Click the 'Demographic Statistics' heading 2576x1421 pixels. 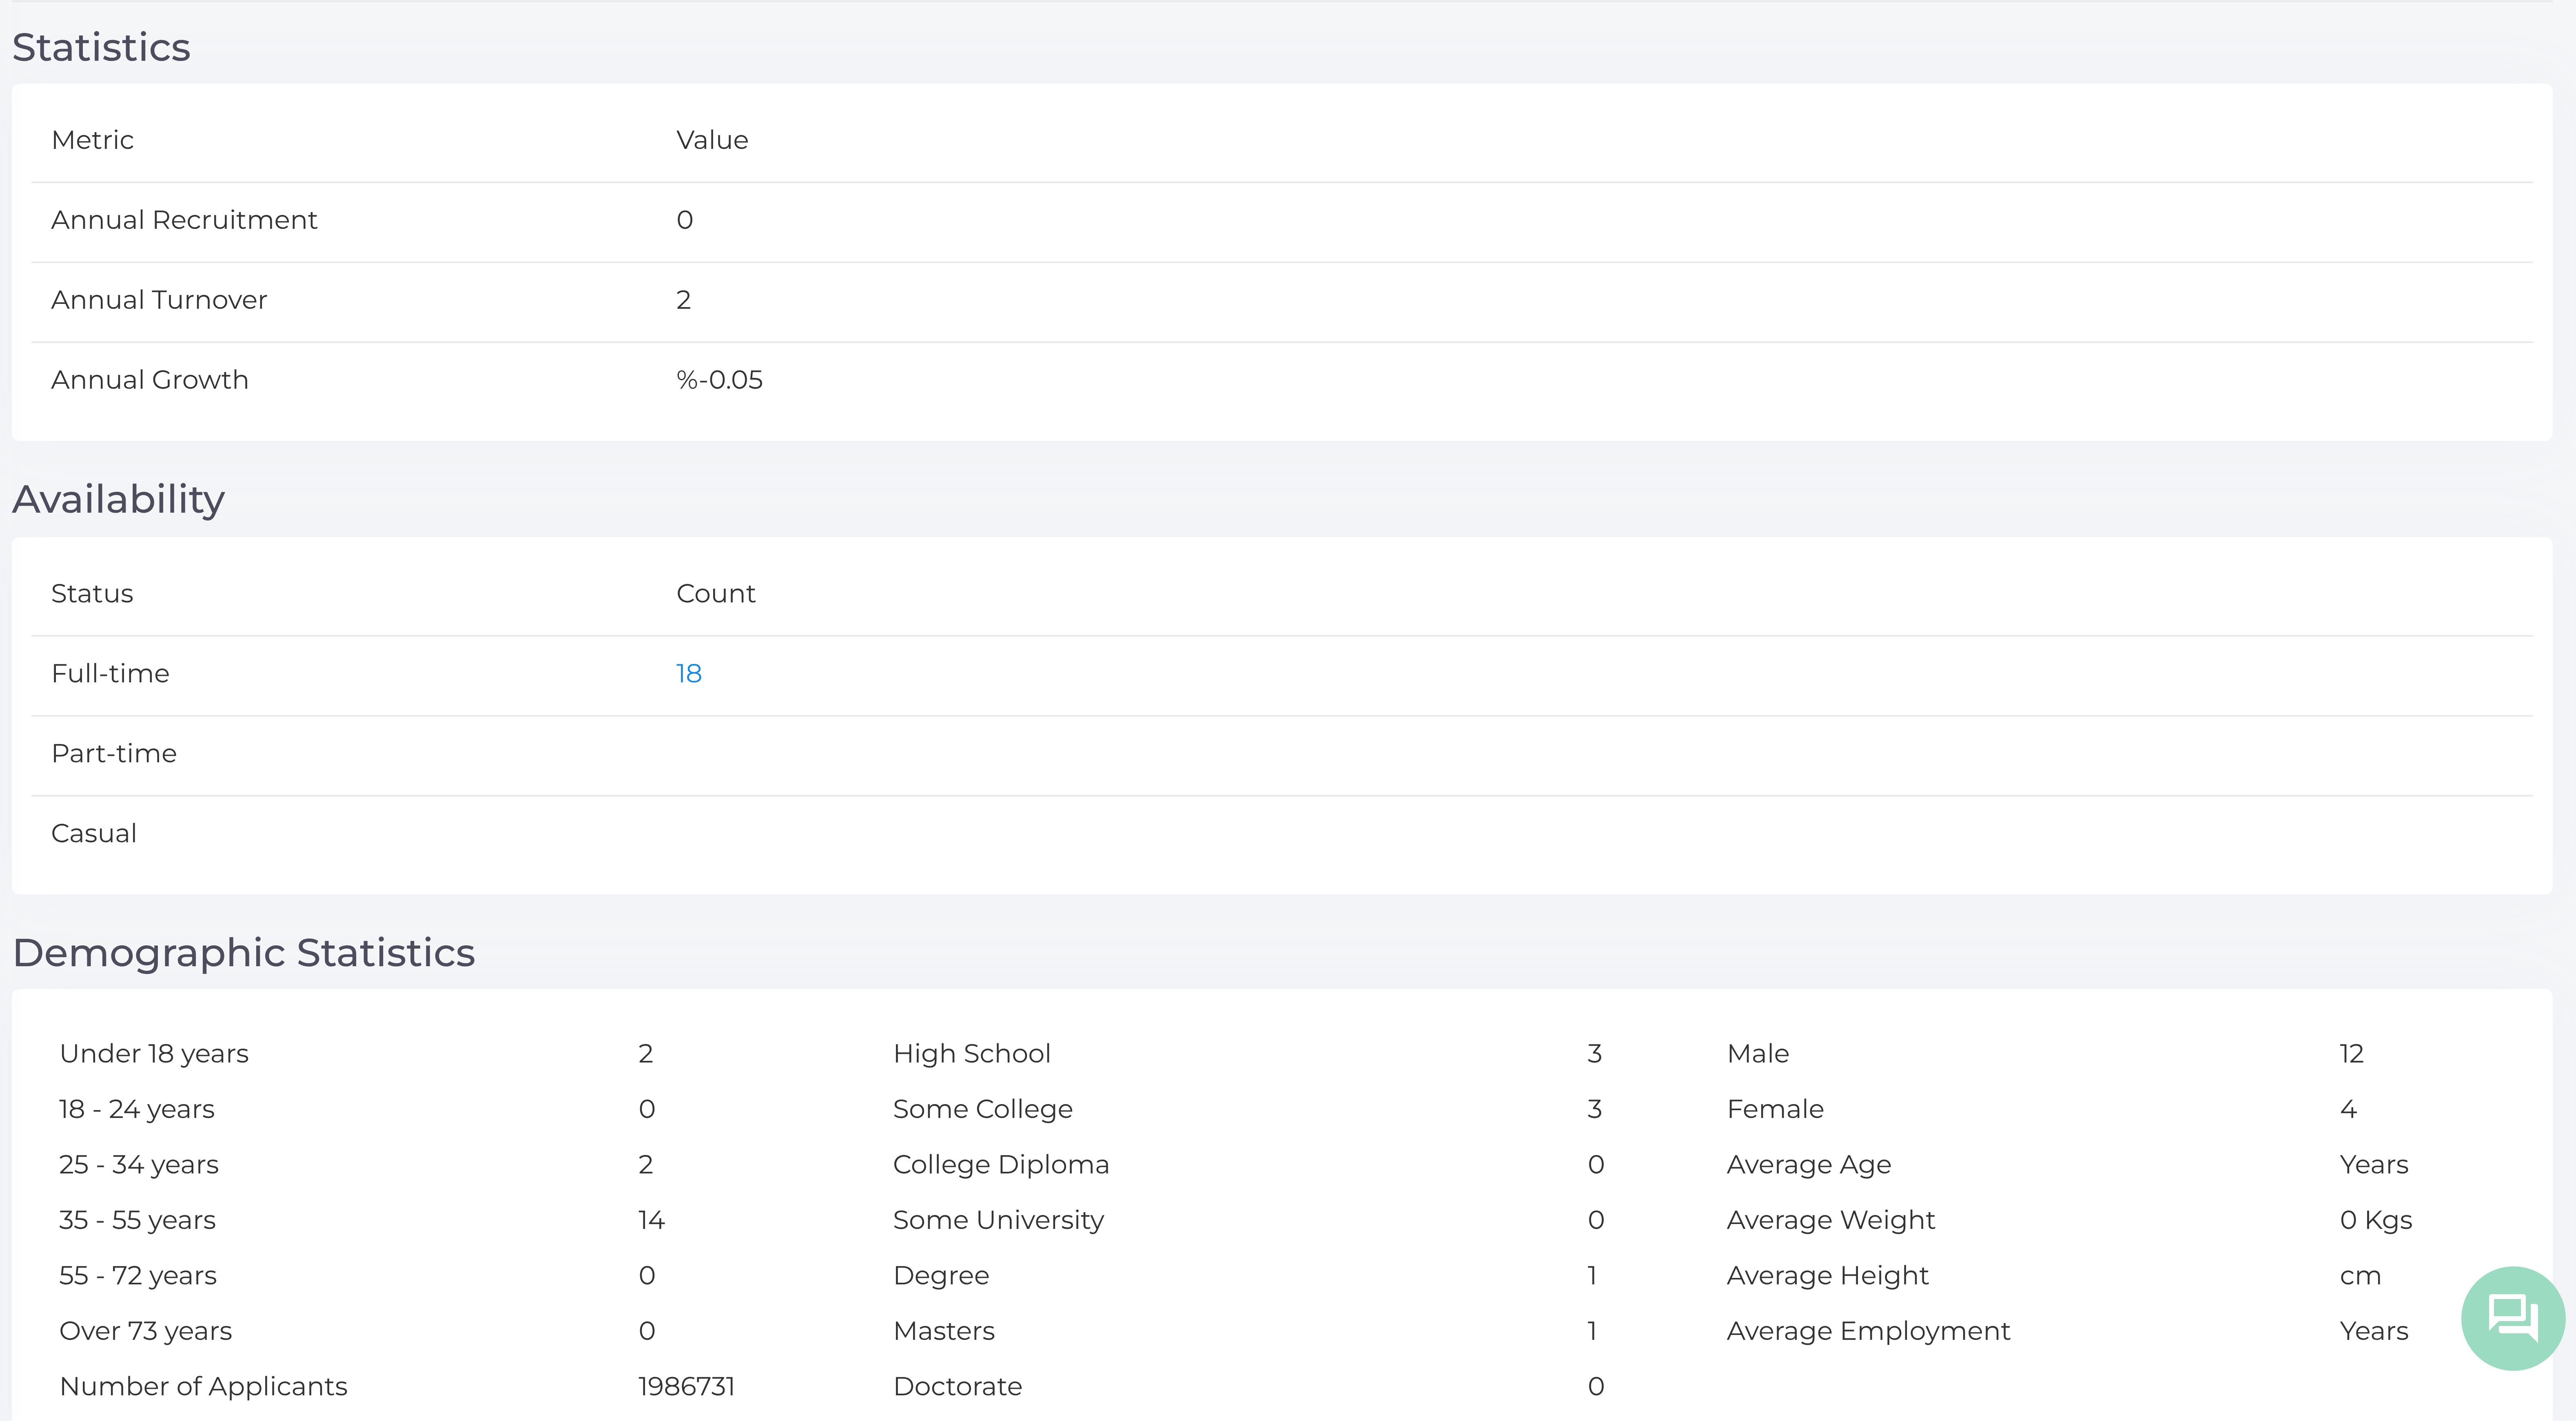[244, 953]
